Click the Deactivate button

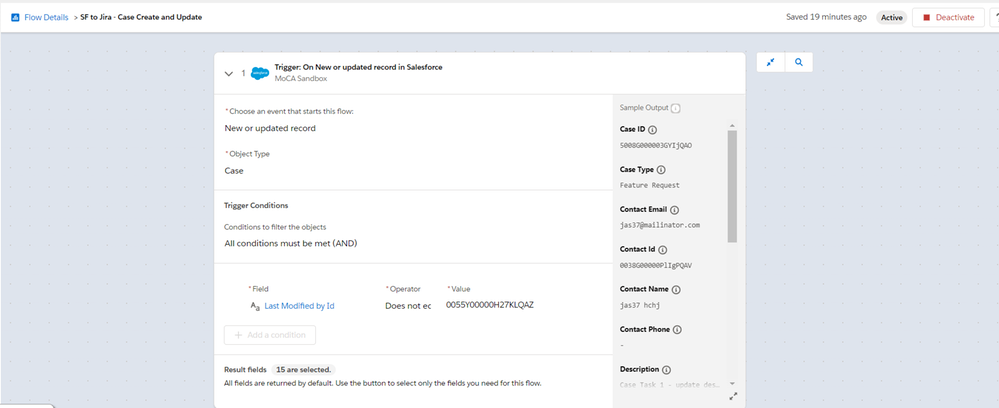click(x=948, y=18)
